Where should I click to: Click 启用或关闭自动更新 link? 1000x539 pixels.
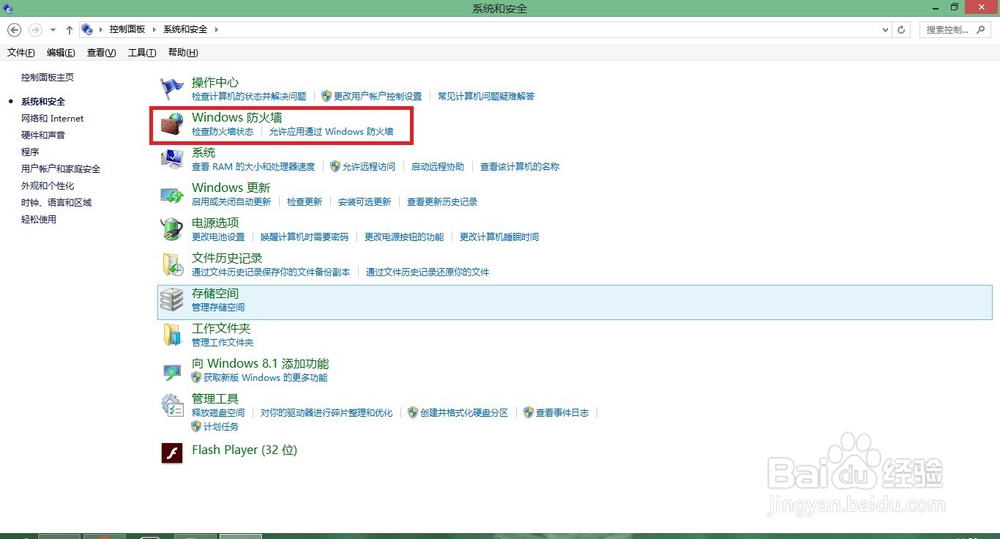pyautogui.click(x=232, y=202)
